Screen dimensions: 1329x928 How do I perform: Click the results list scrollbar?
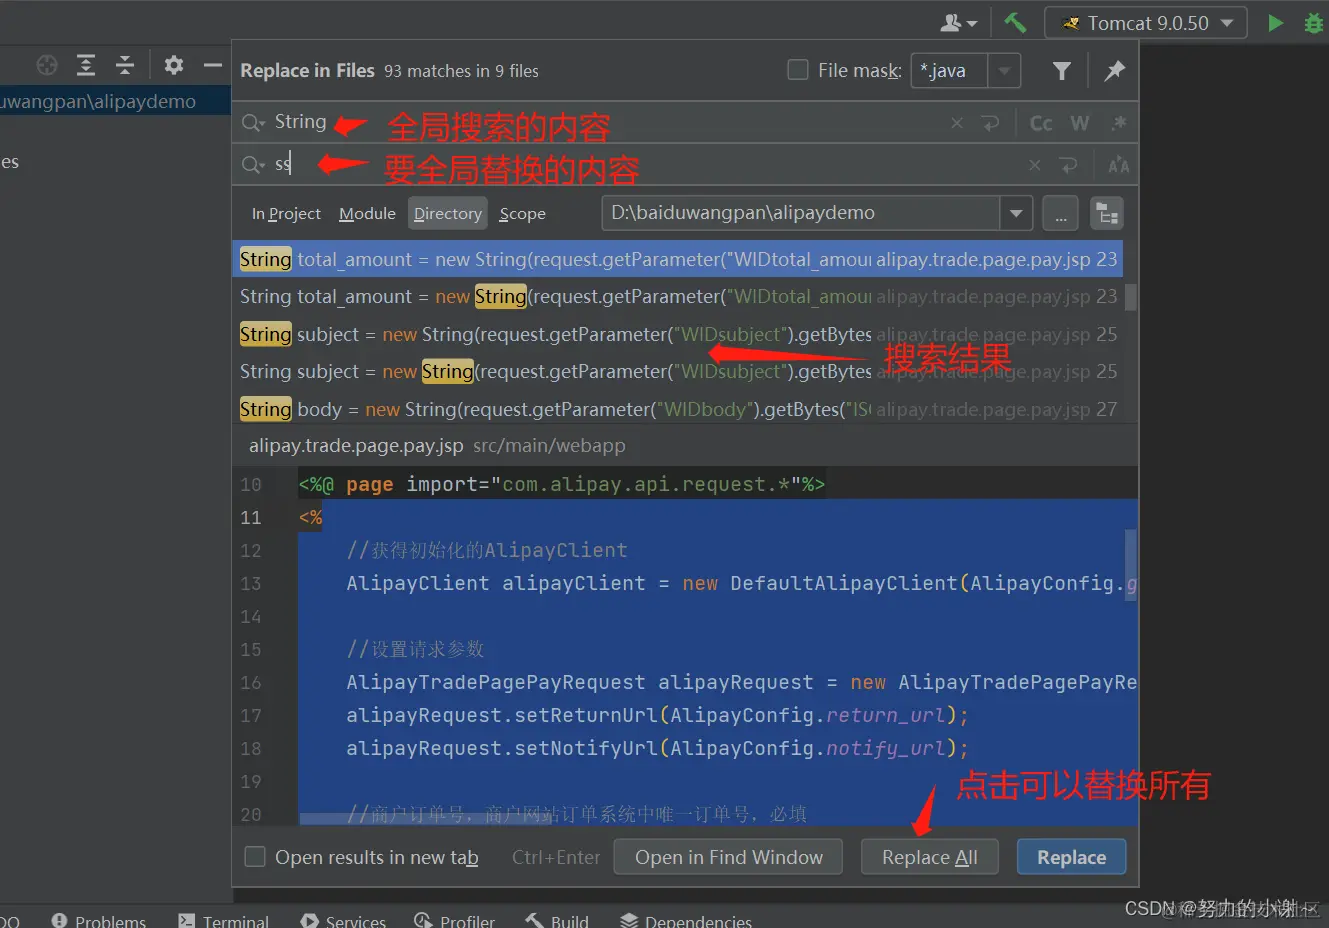click(x=1131, y=298)
